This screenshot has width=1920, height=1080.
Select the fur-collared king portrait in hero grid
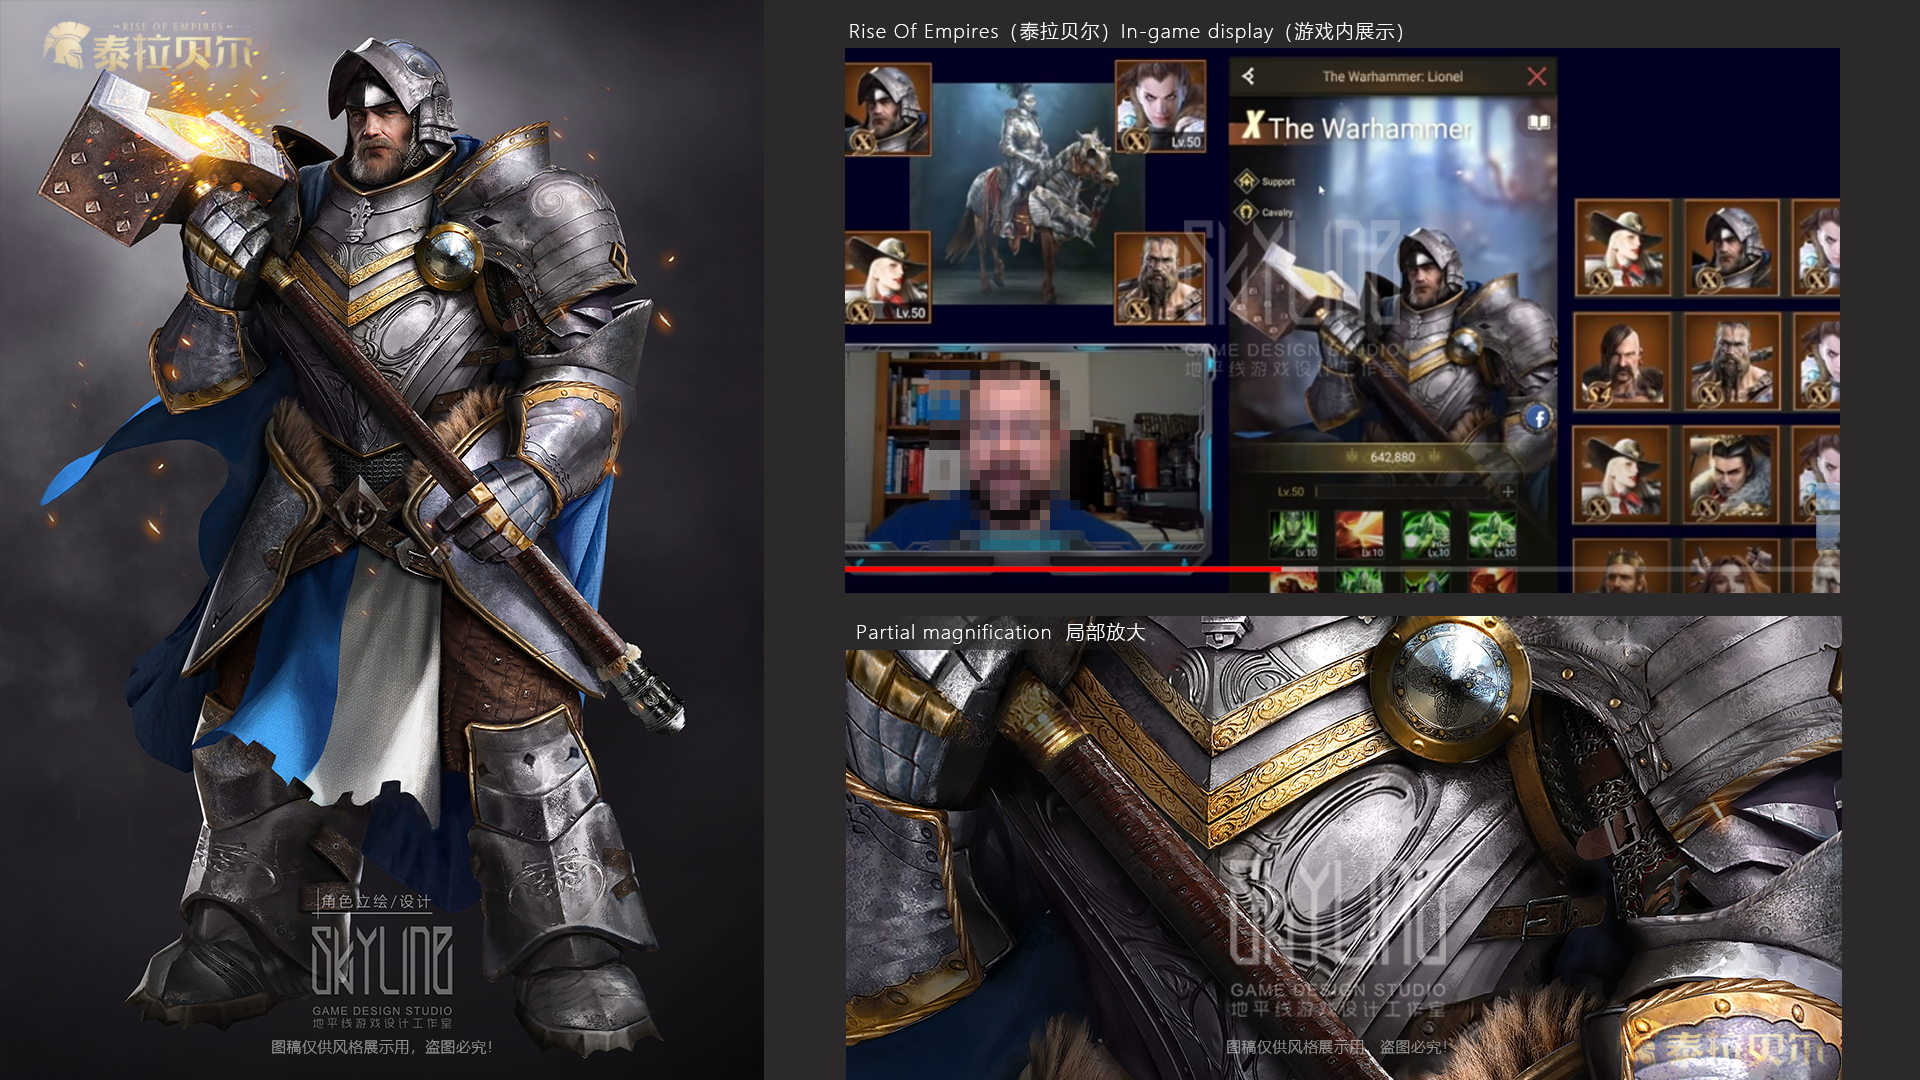(x=1732, y=475)
